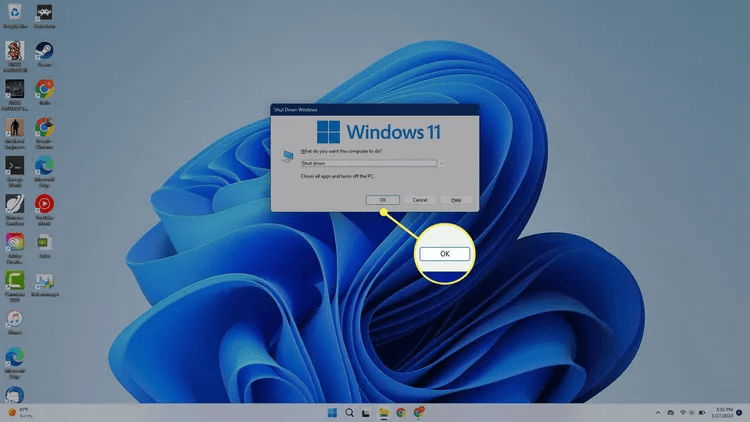Expand the 'Shut down' action dropdown
Viewport: 750px width, 422px height.
441,163
